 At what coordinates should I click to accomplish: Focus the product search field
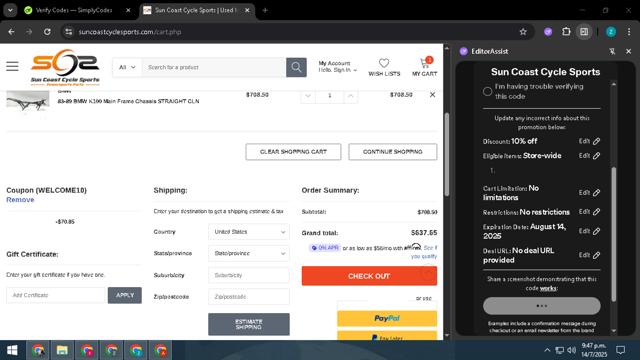point(214,67)
